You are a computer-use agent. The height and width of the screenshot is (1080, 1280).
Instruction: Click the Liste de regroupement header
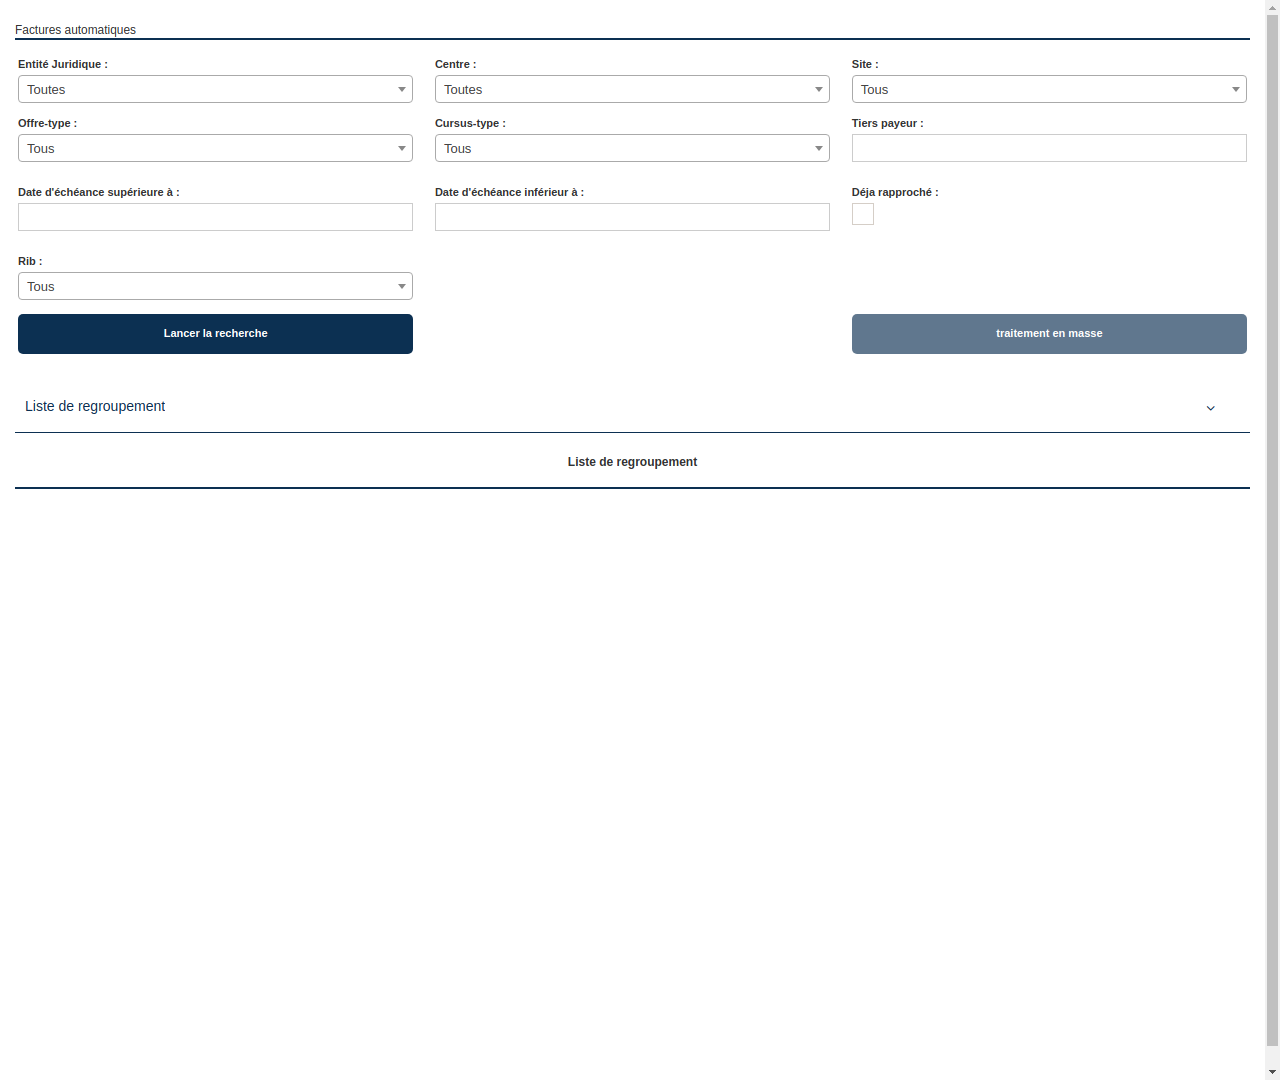pyautogui.click(x=95, y=406)
